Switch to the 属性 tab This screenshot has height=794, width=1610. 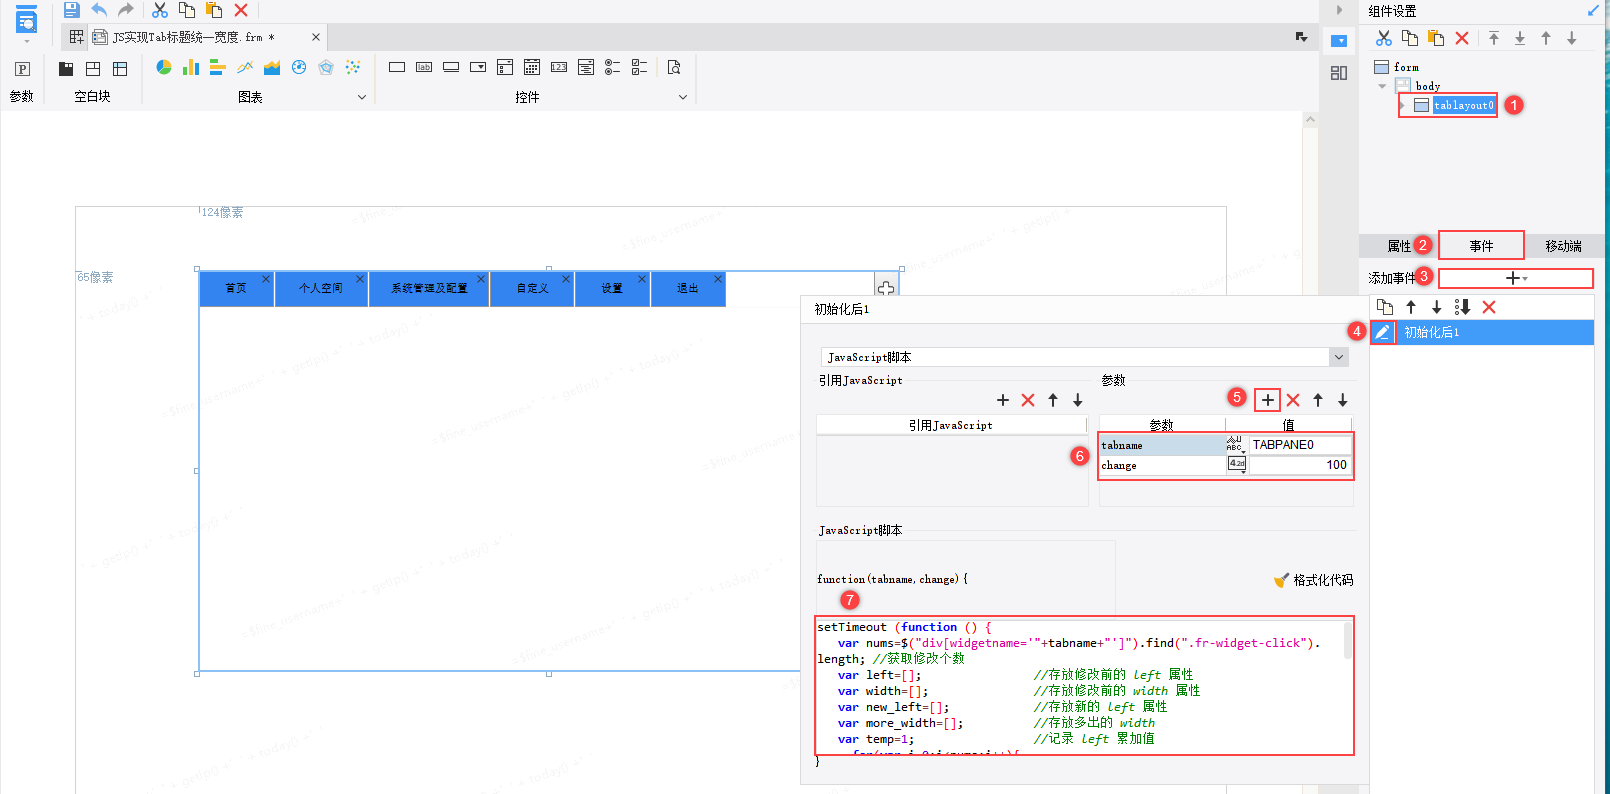1399,246
